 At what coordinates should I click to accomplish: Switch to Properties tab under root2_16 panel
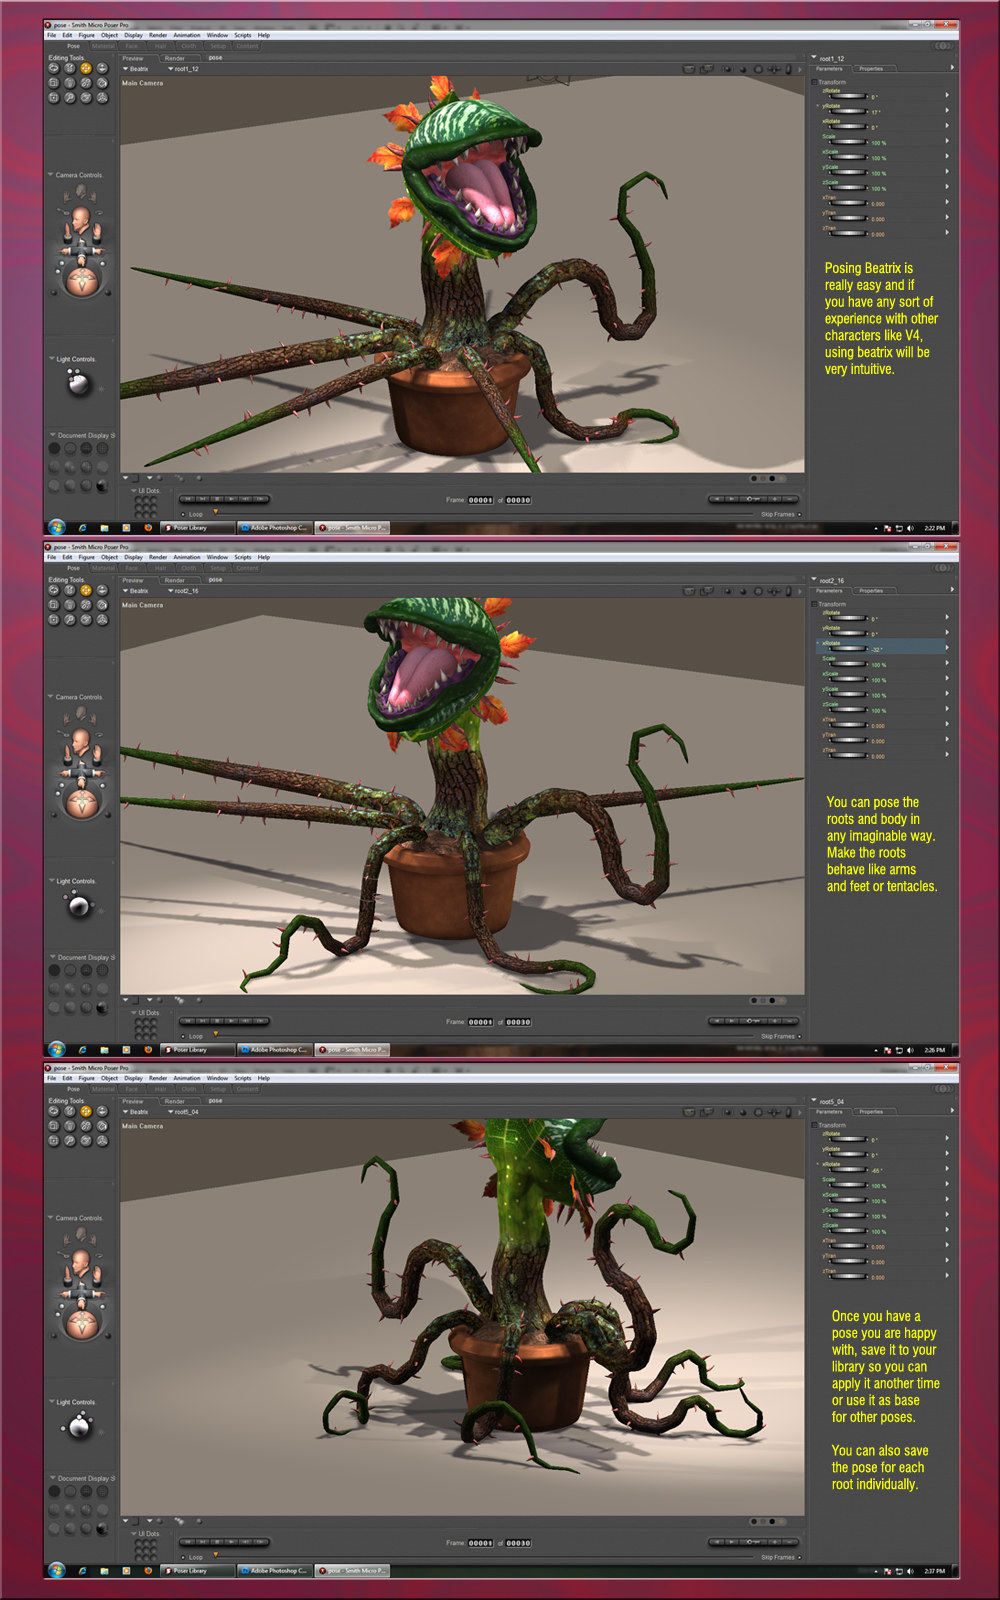(872, 591)
